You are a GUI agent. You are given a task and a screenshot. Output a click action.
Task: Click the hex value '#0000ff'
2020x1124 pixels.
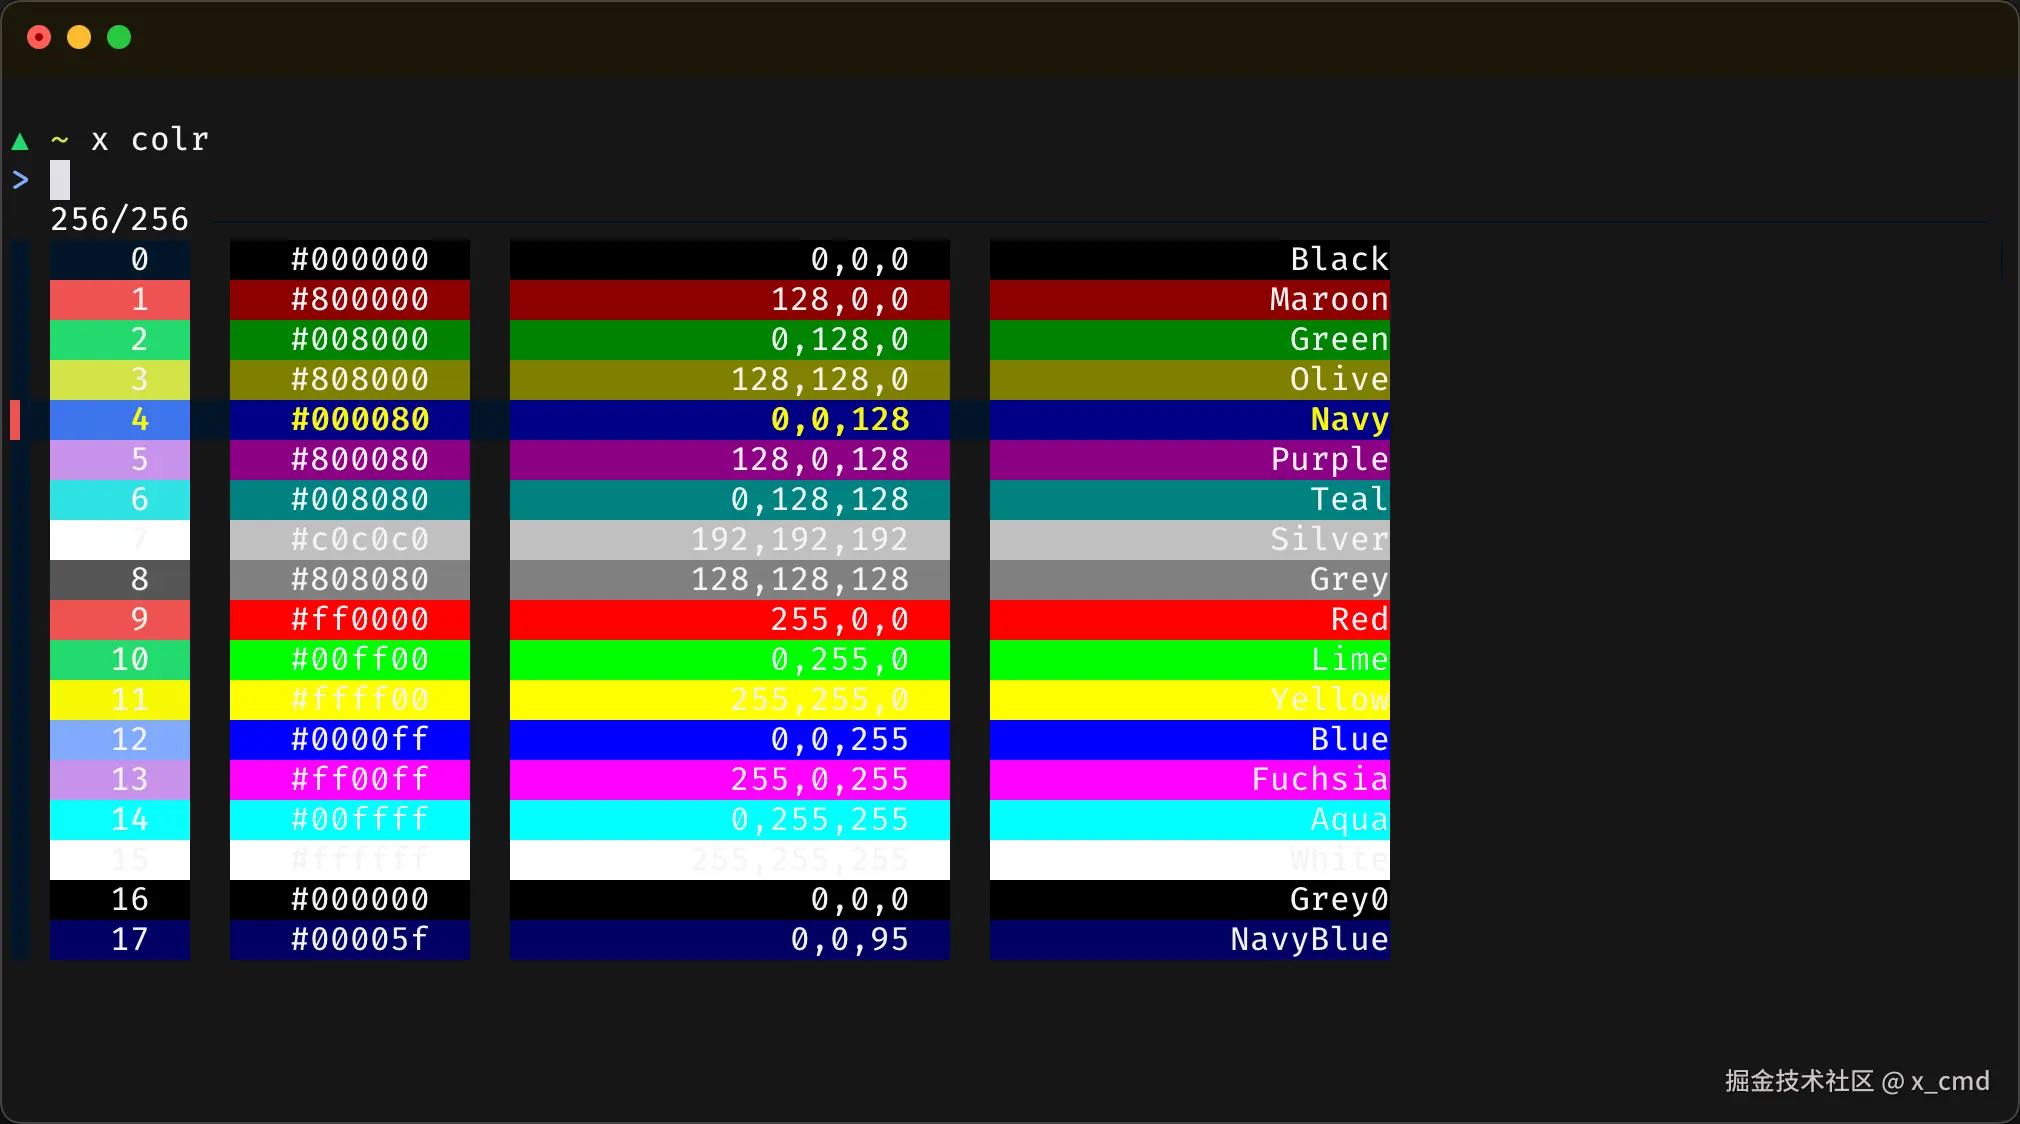(x=360, y=740)
